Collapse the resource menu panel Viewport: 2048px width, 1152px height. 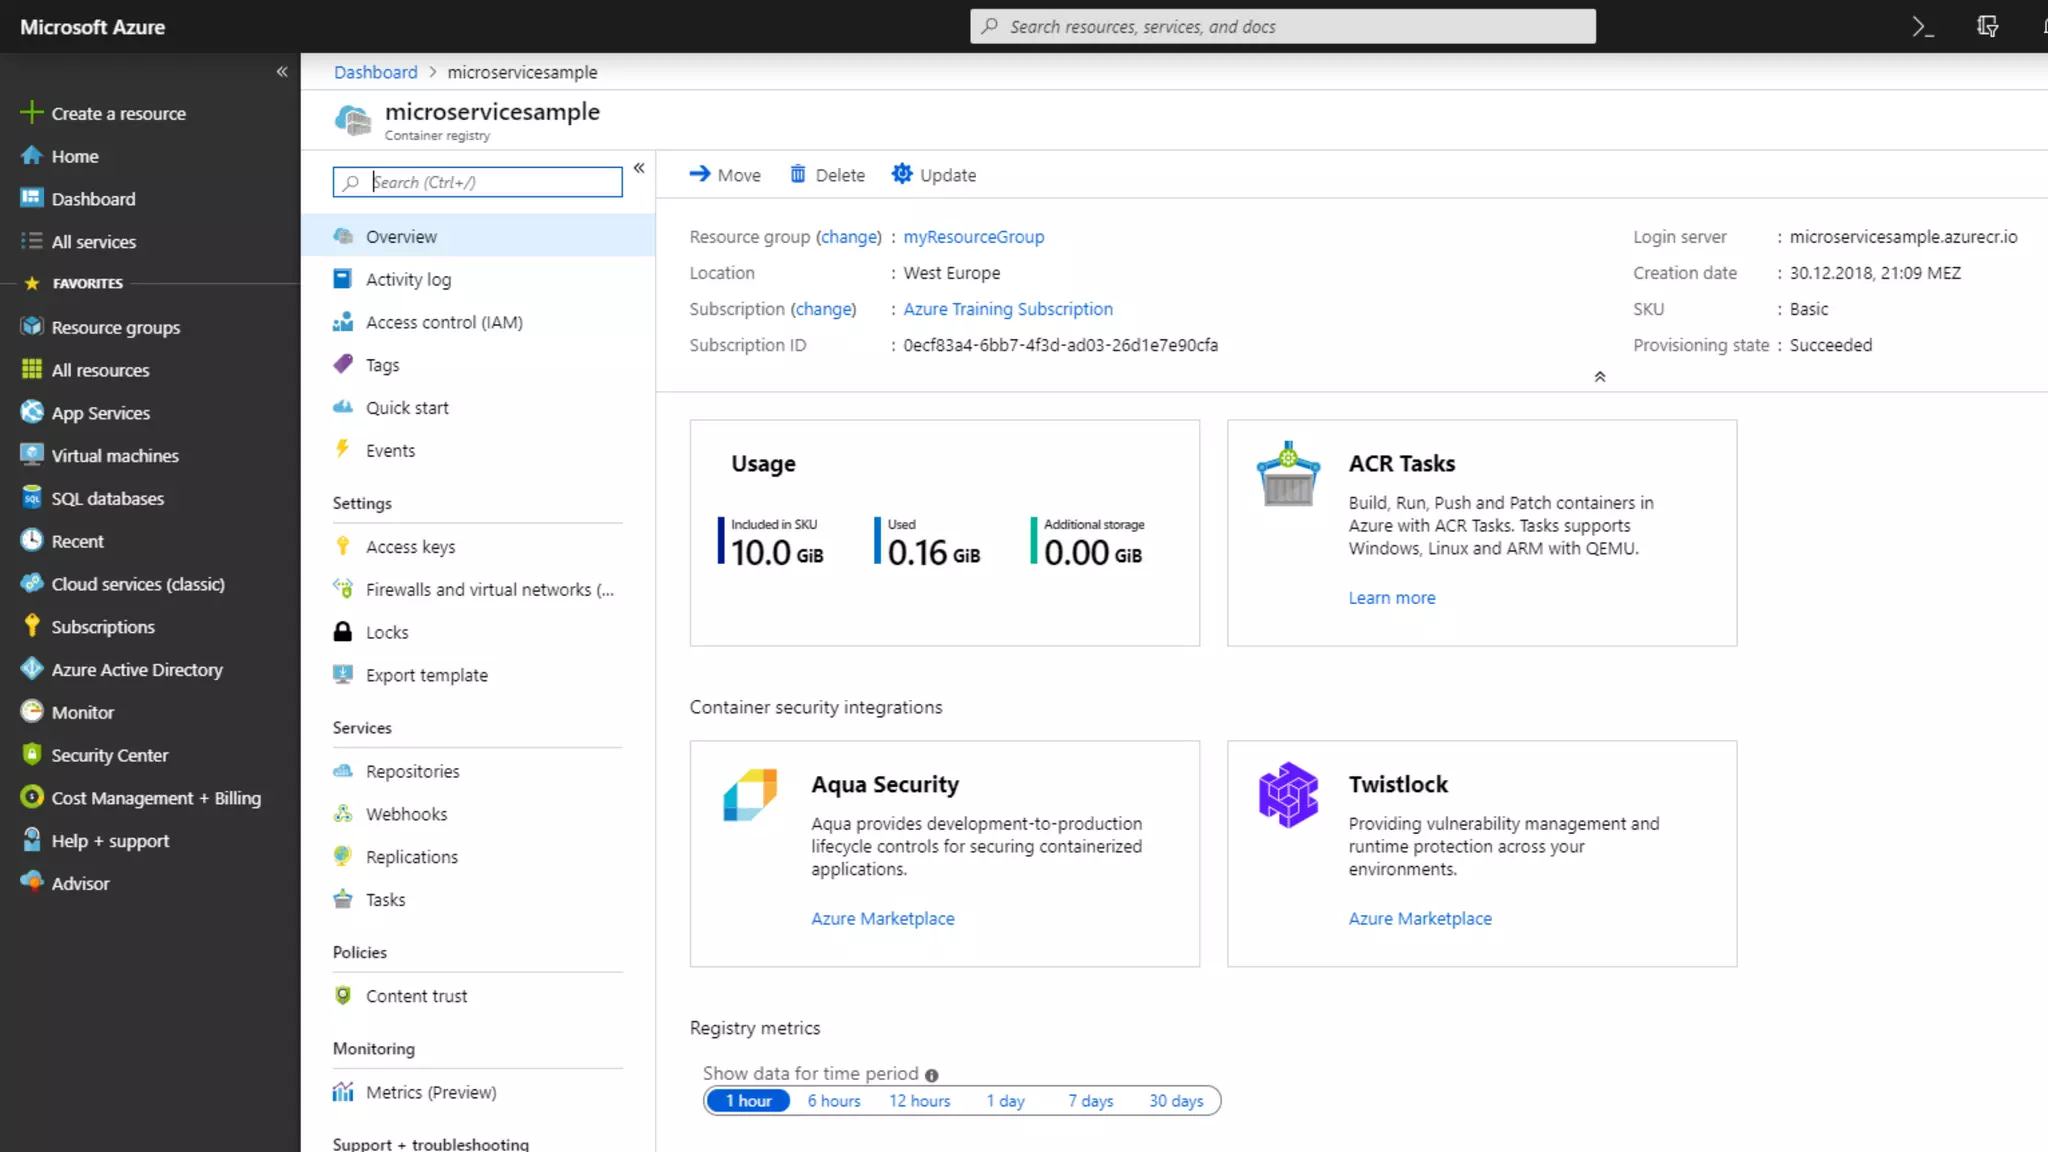pos(639,168)
